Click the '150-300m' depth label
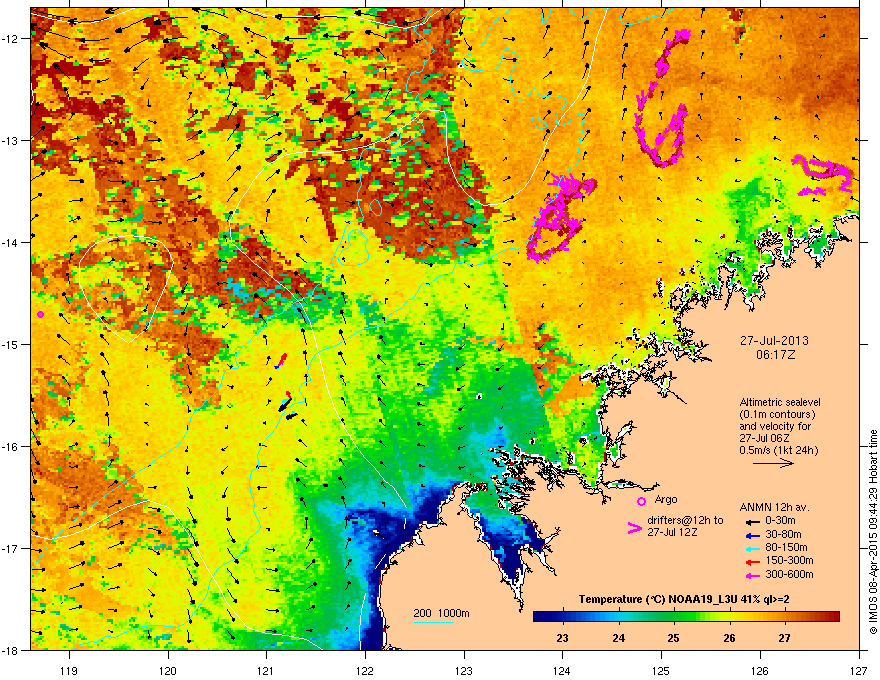Image resolution: width=880 pixels, height=680 pixels. pyautogui.click(x=789, y=560)
